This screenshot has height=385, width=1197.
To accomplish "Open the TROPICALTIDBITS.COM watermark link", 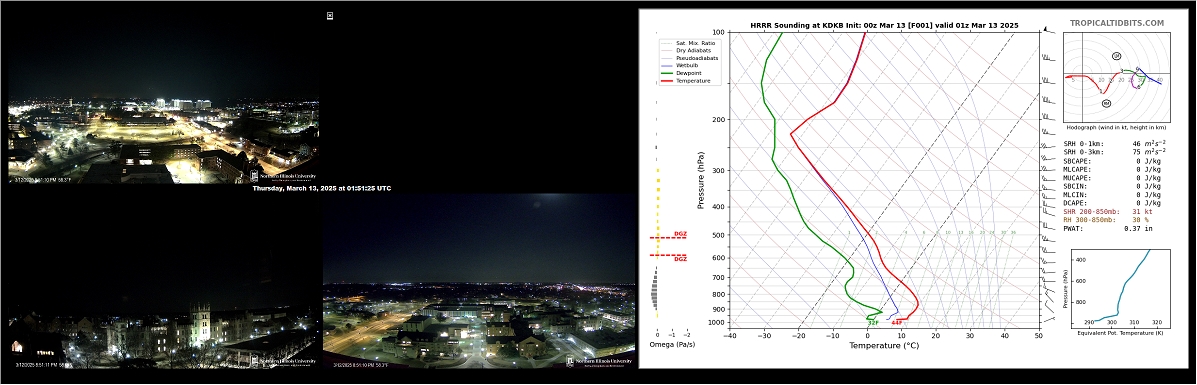I will click(x=1117, y=24).
